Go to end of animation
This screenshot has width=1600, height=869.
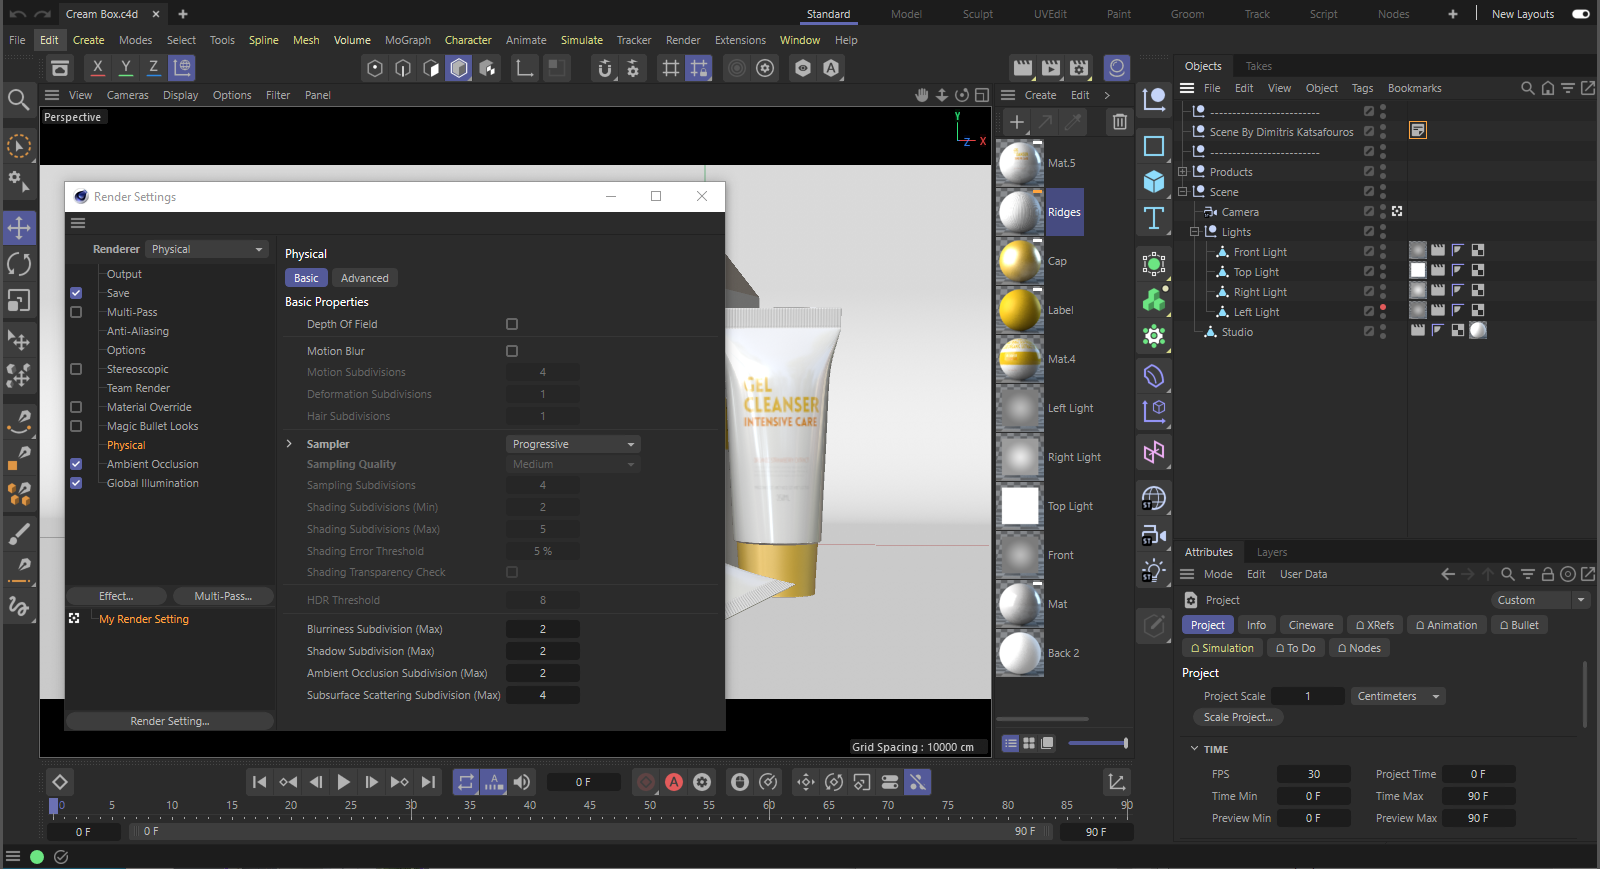tap(428, 782)
